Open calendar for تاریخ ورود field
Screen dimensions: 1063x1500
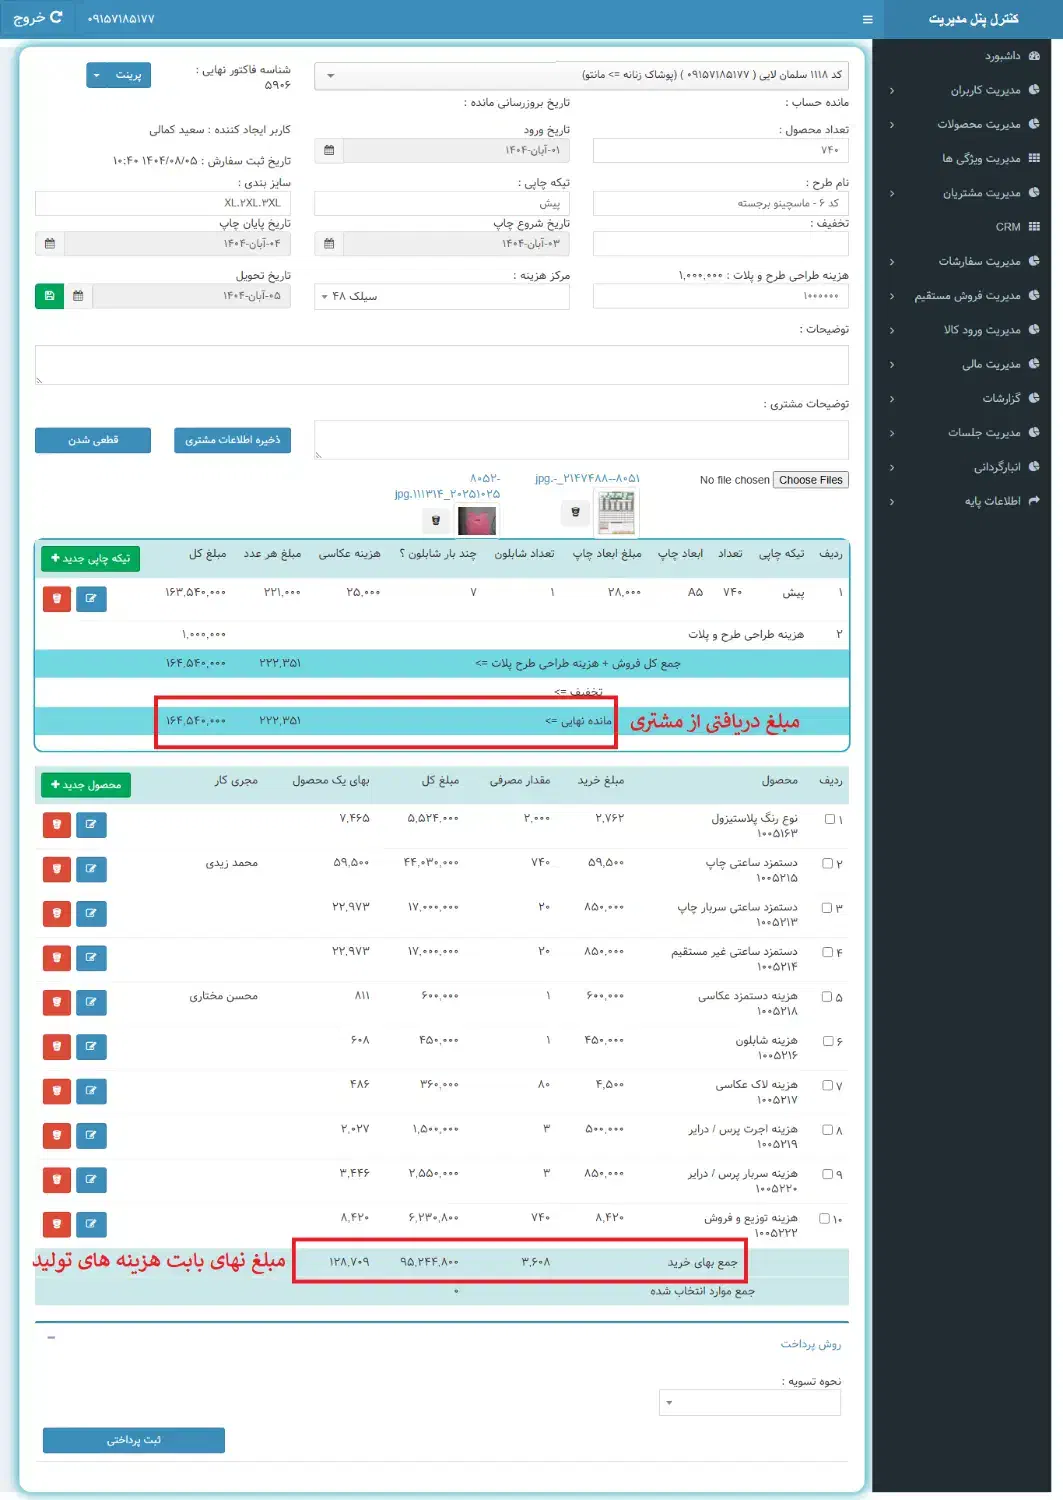tap(329, 150)
